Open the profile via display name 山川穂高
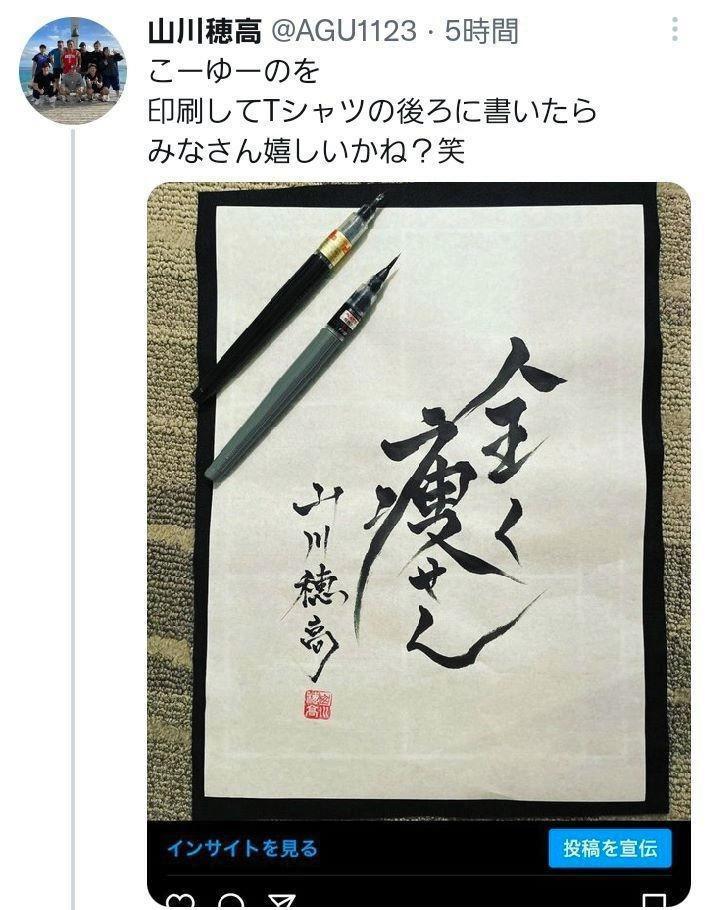 (x=205, y=31)
